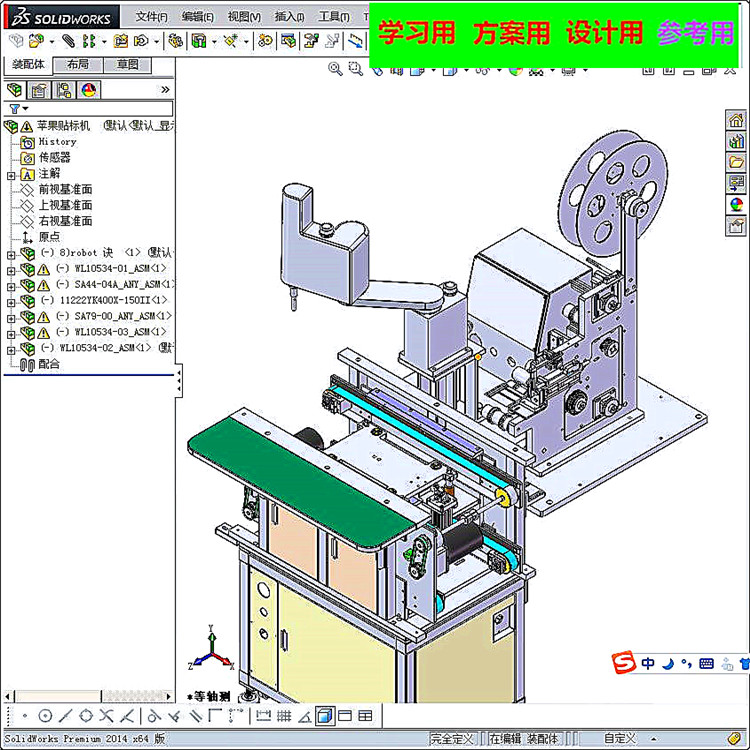The width and height of the screenshot is (750, 750).
Task: Switch to the 草图 tab
Action: tap(127, 65)
